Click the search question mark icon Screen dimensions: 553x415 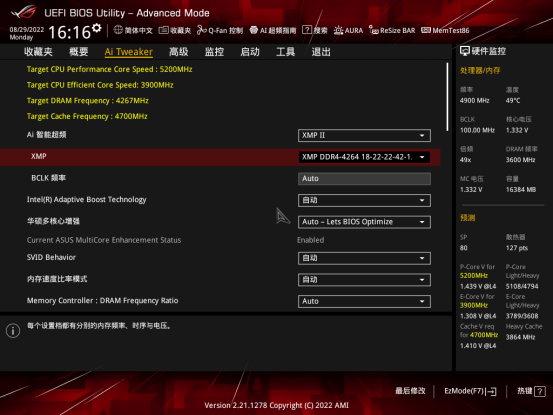click(x=306, y=30)
